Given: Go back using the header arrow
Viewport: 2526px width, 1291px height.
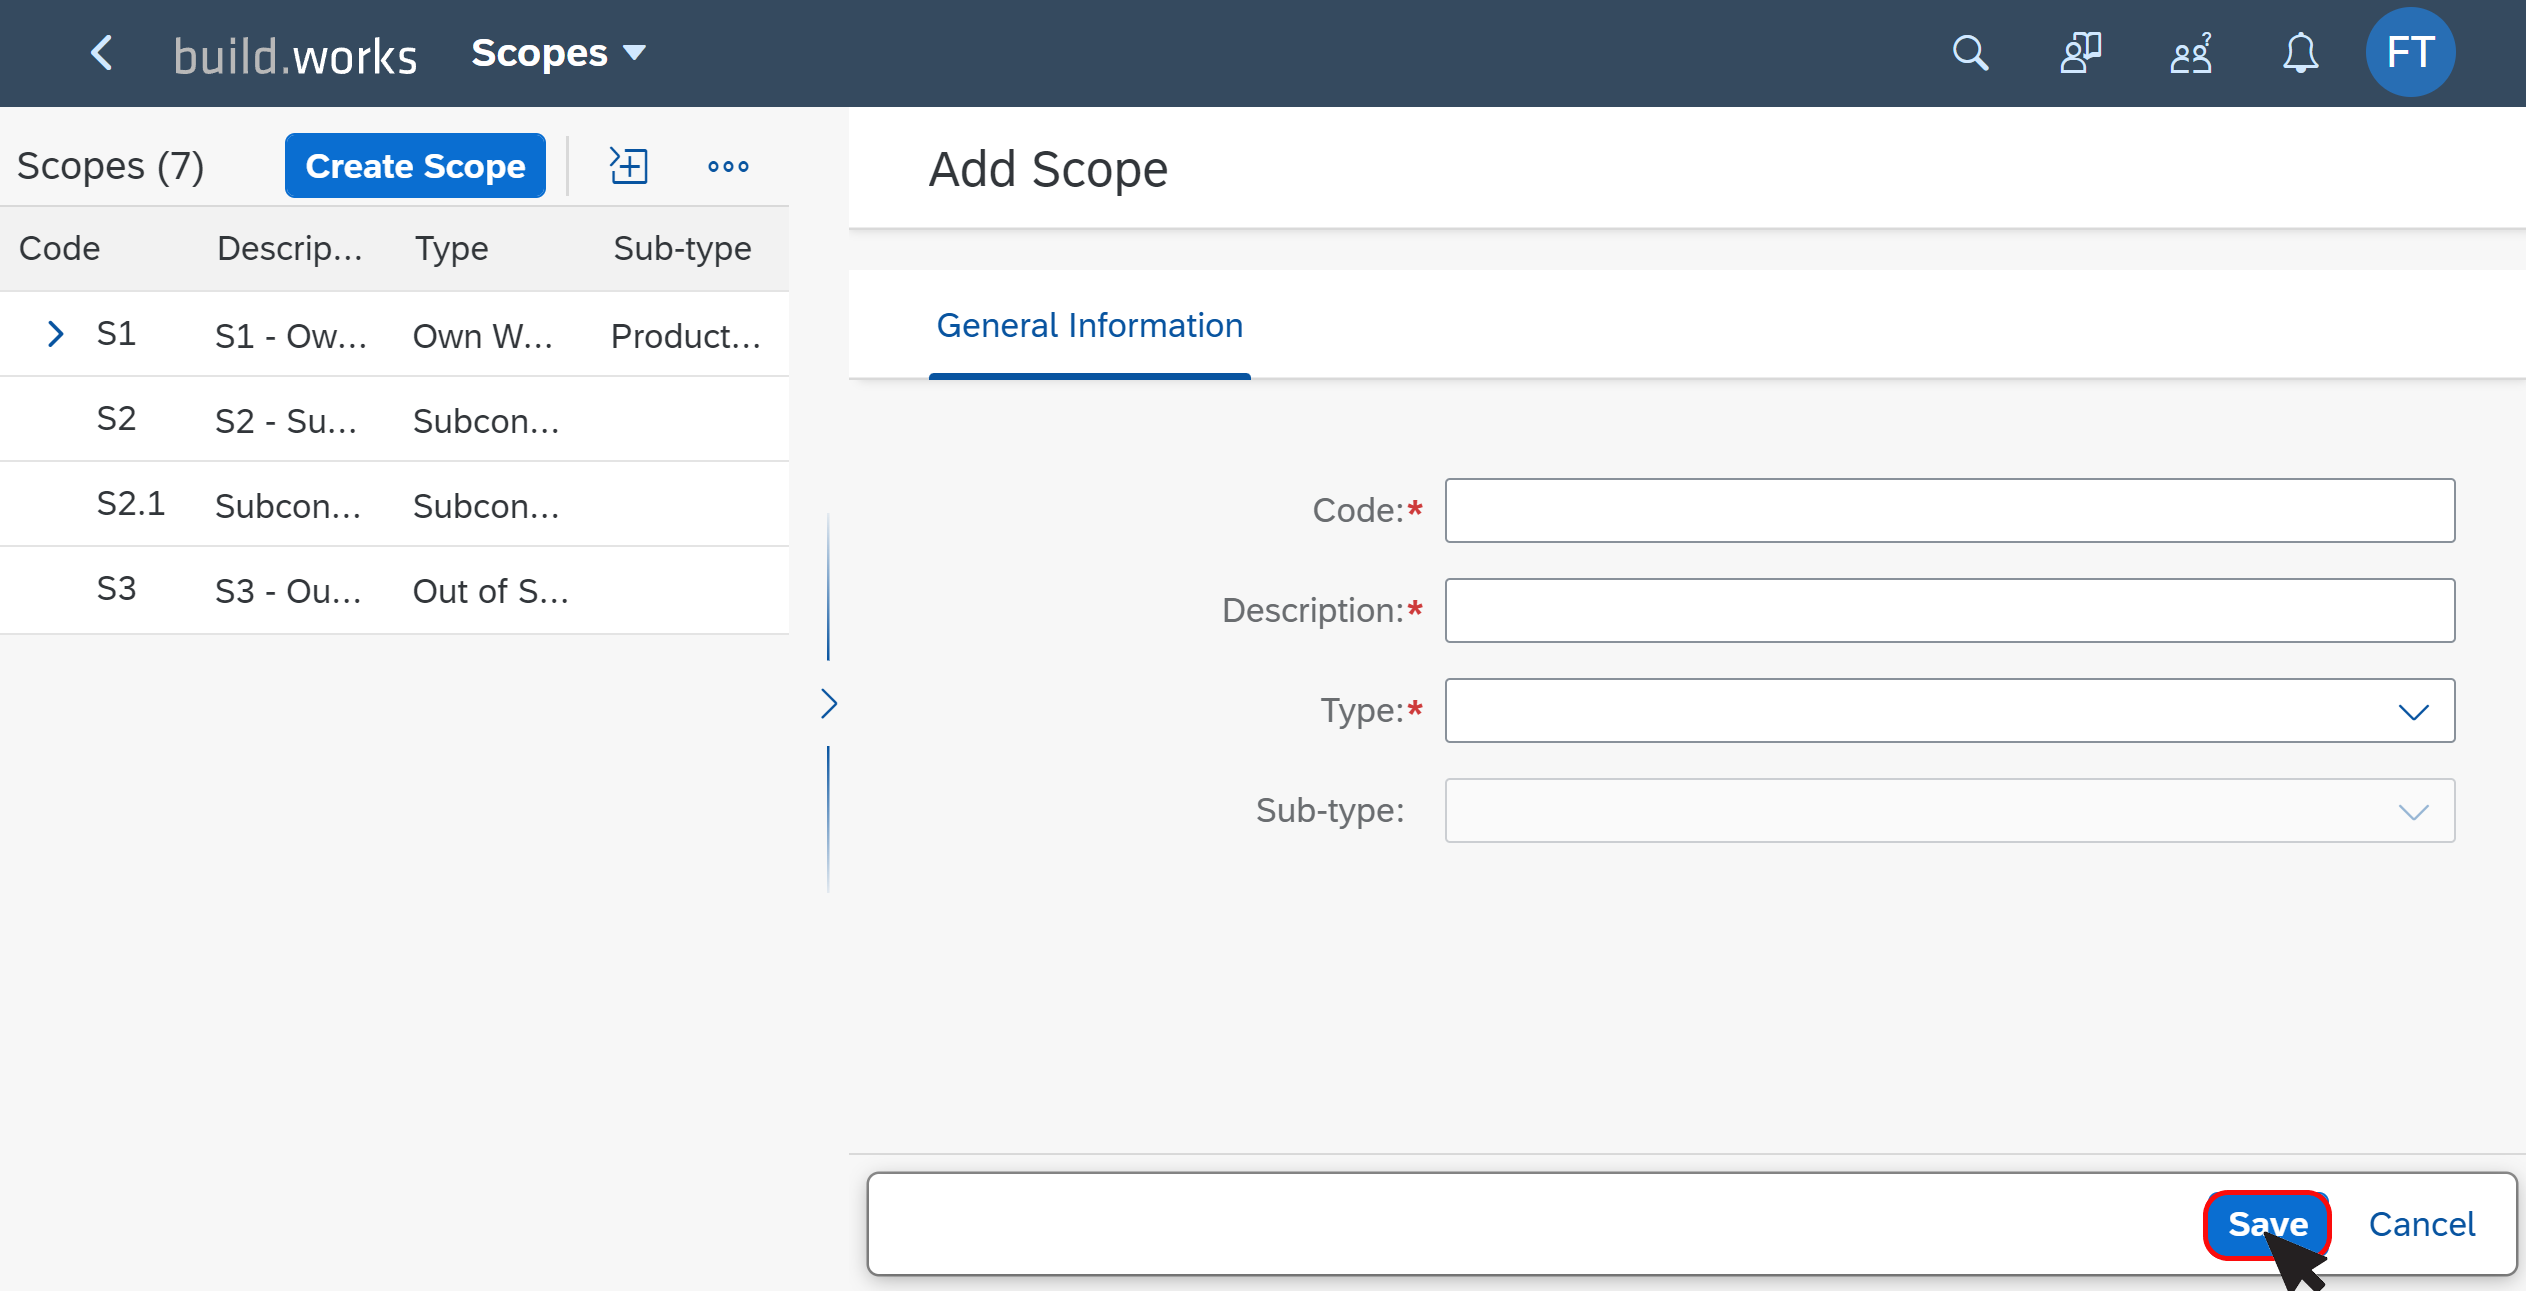Looking at the screenshot, I should tap(102, 53).
